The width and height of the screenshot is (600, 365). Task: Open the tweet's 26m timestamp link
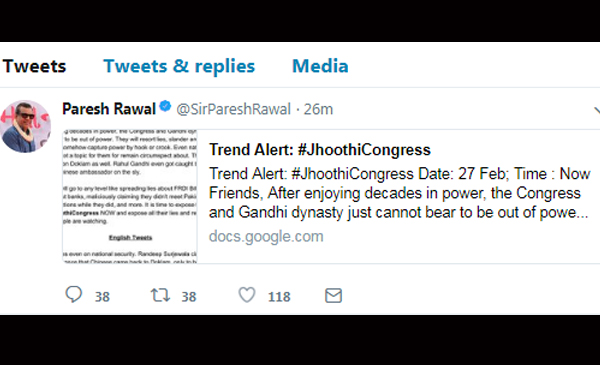click(318, 109)
